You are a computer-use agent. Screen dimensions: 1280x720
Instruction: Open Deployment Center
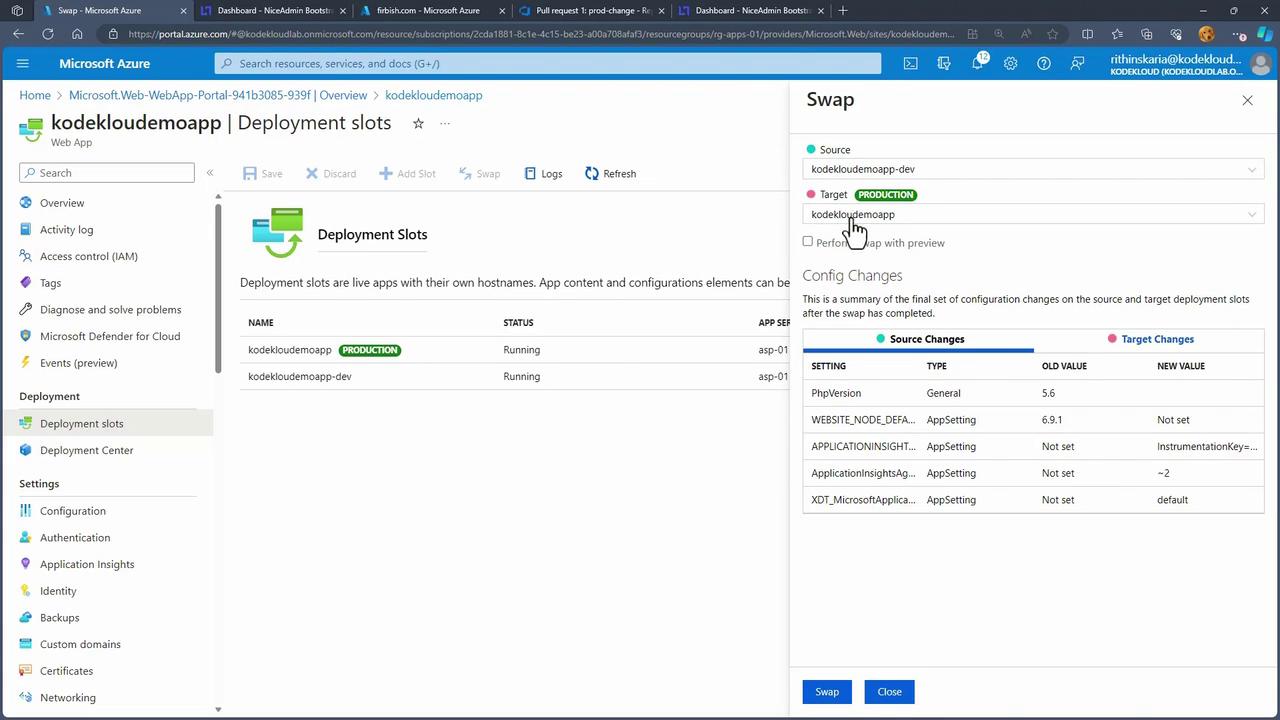86,450
